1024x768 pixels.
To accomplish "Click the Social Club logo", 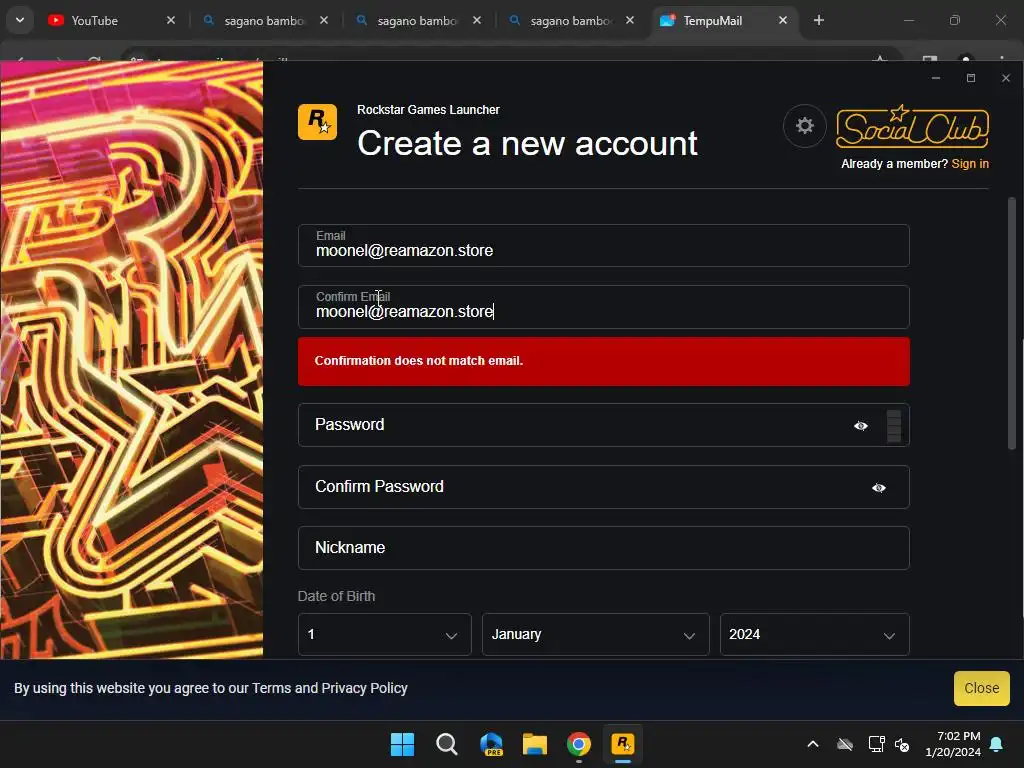I will (x=912, y=127).
